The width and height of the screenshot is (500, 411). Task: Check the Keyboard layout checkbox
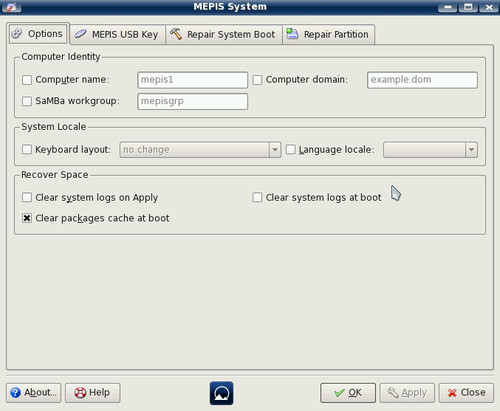[27, 149]
